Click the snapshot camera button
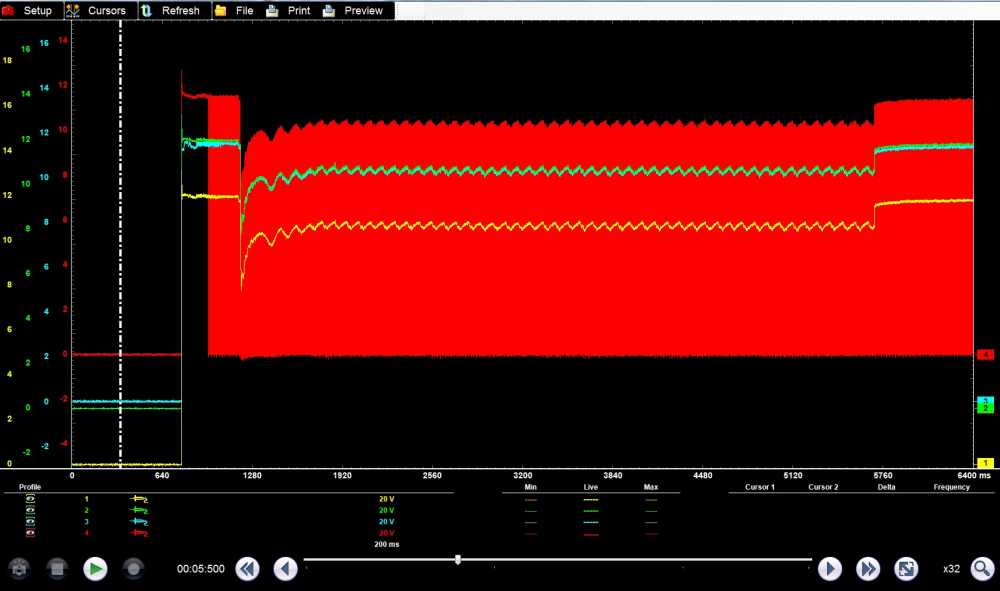Viewport: 1000px width, 591px height. tap(19, 569)
